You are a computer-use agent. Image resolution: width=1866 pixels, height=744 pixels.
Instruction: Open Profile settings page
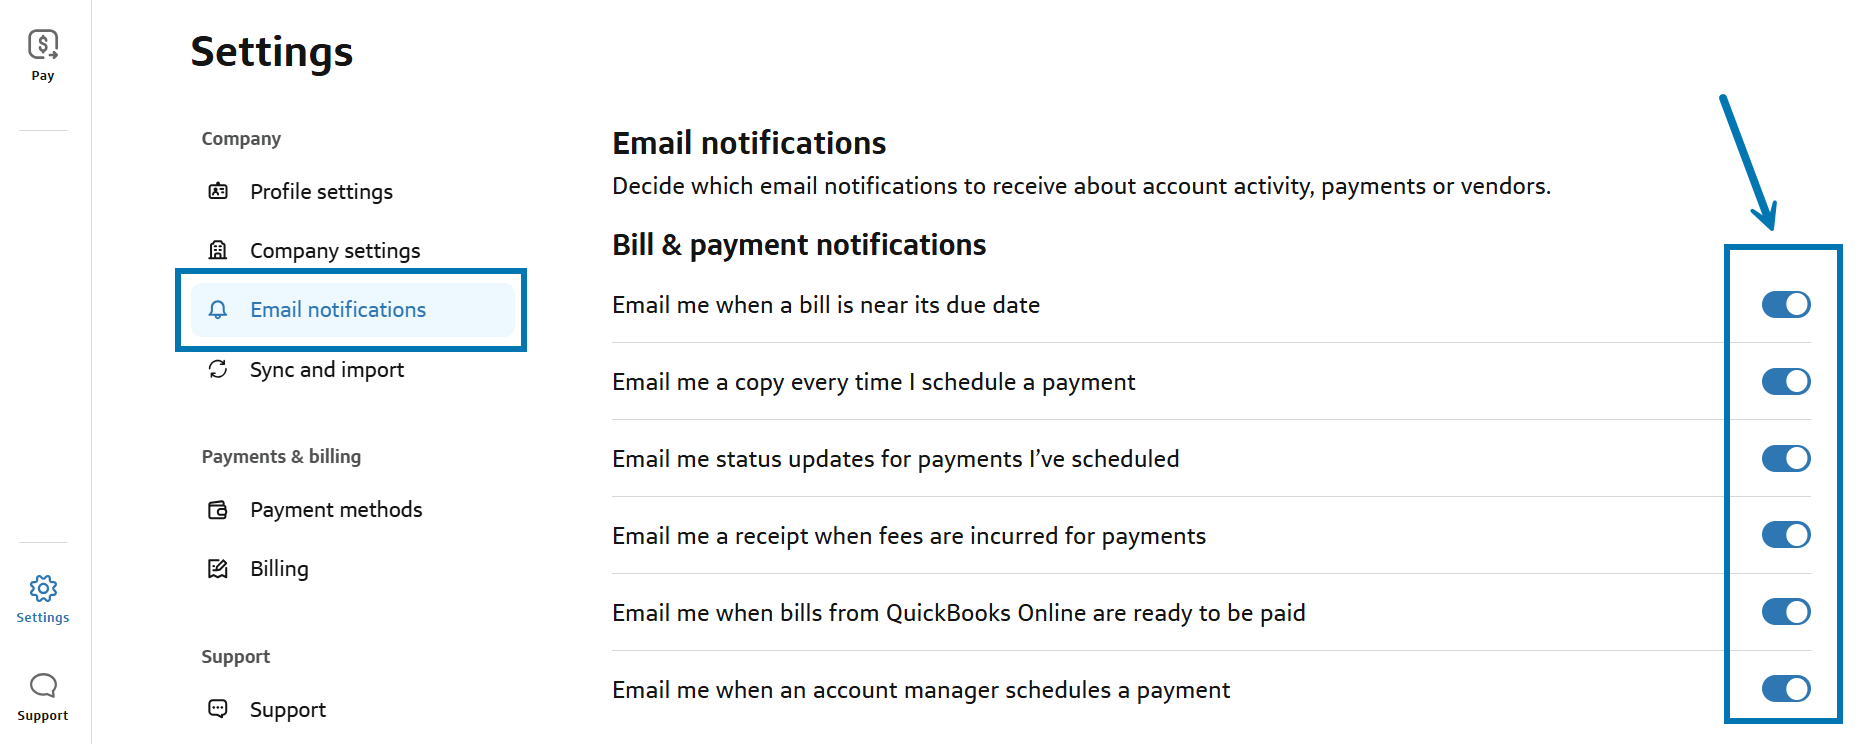[321, 191]
